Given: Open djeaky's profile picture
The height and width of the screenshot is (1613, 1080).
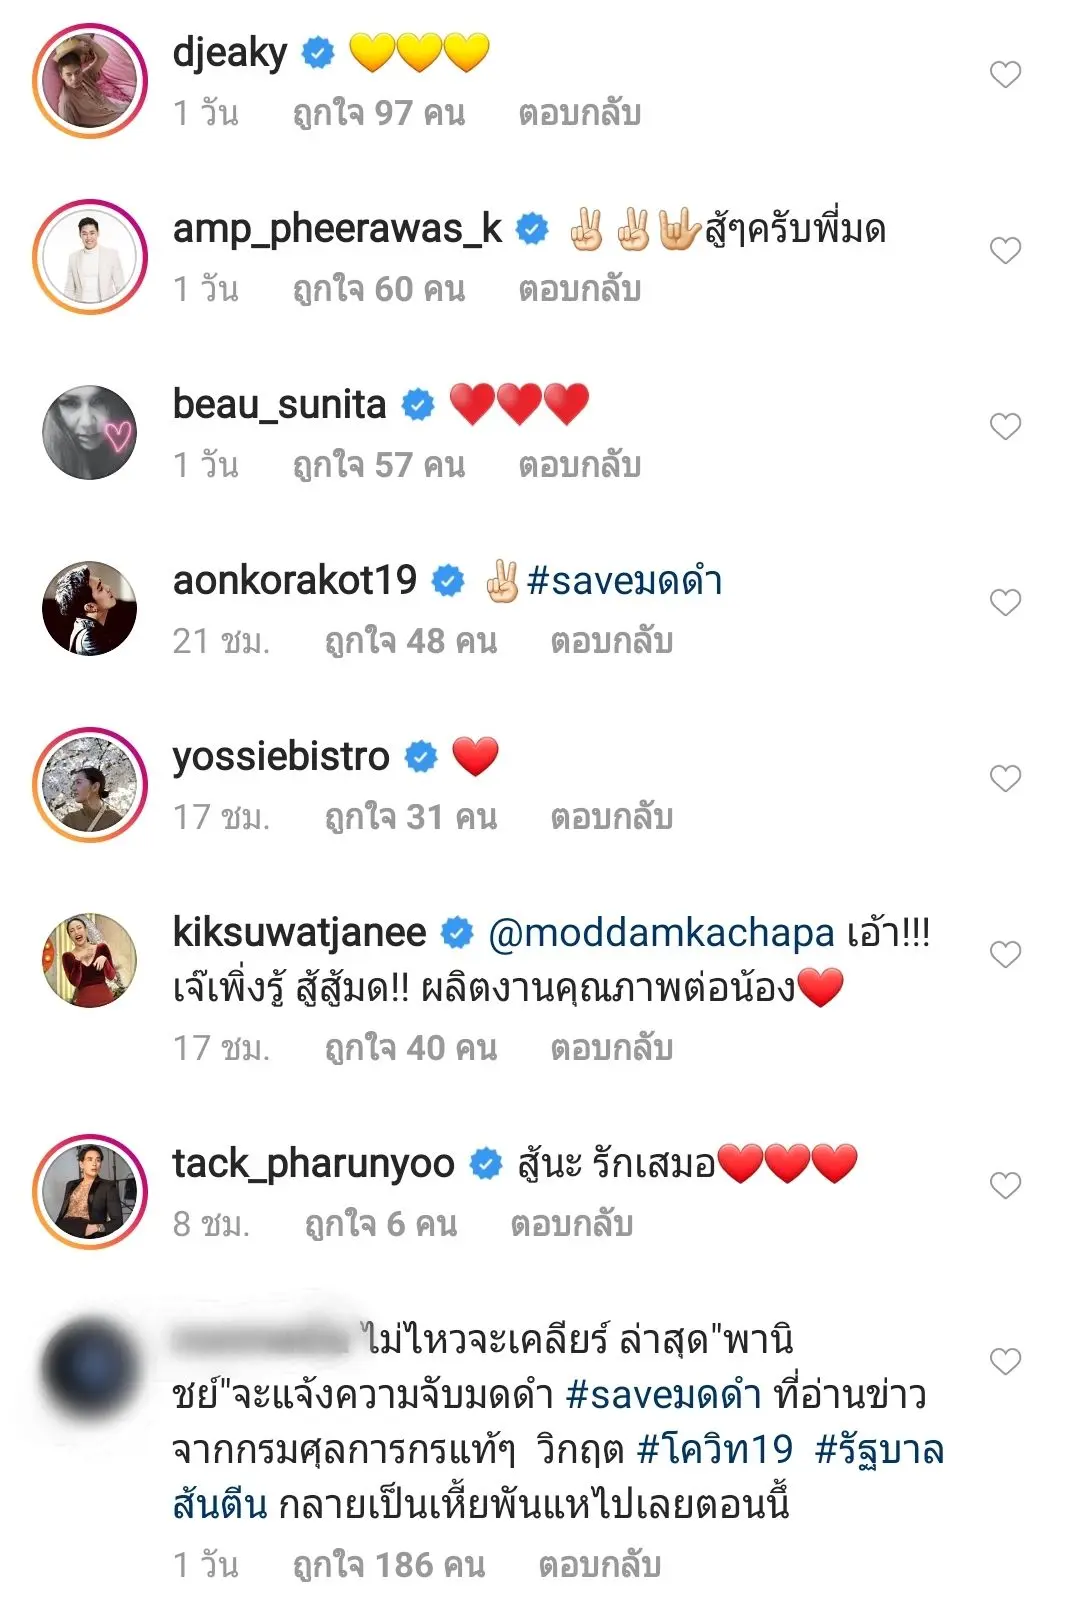Looking at the screenshot, I should click(90, 81).
